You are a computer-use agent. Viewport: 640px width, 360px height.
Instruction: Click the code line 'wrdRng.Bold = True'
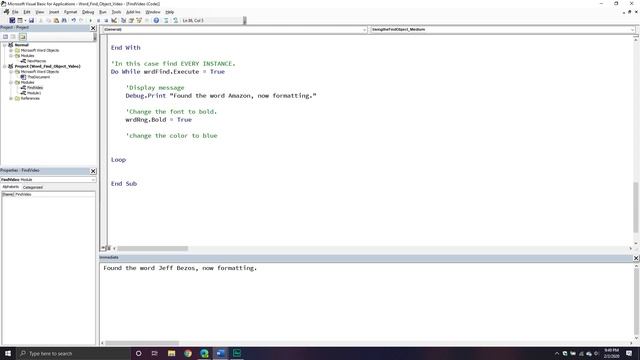(x=158, y=120)
